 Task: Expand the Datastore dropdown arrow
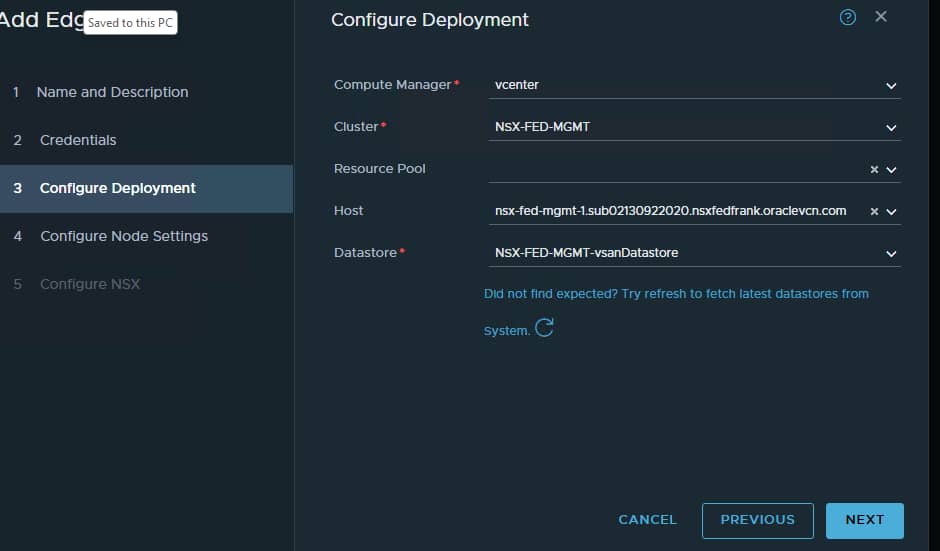coord(891,254)
